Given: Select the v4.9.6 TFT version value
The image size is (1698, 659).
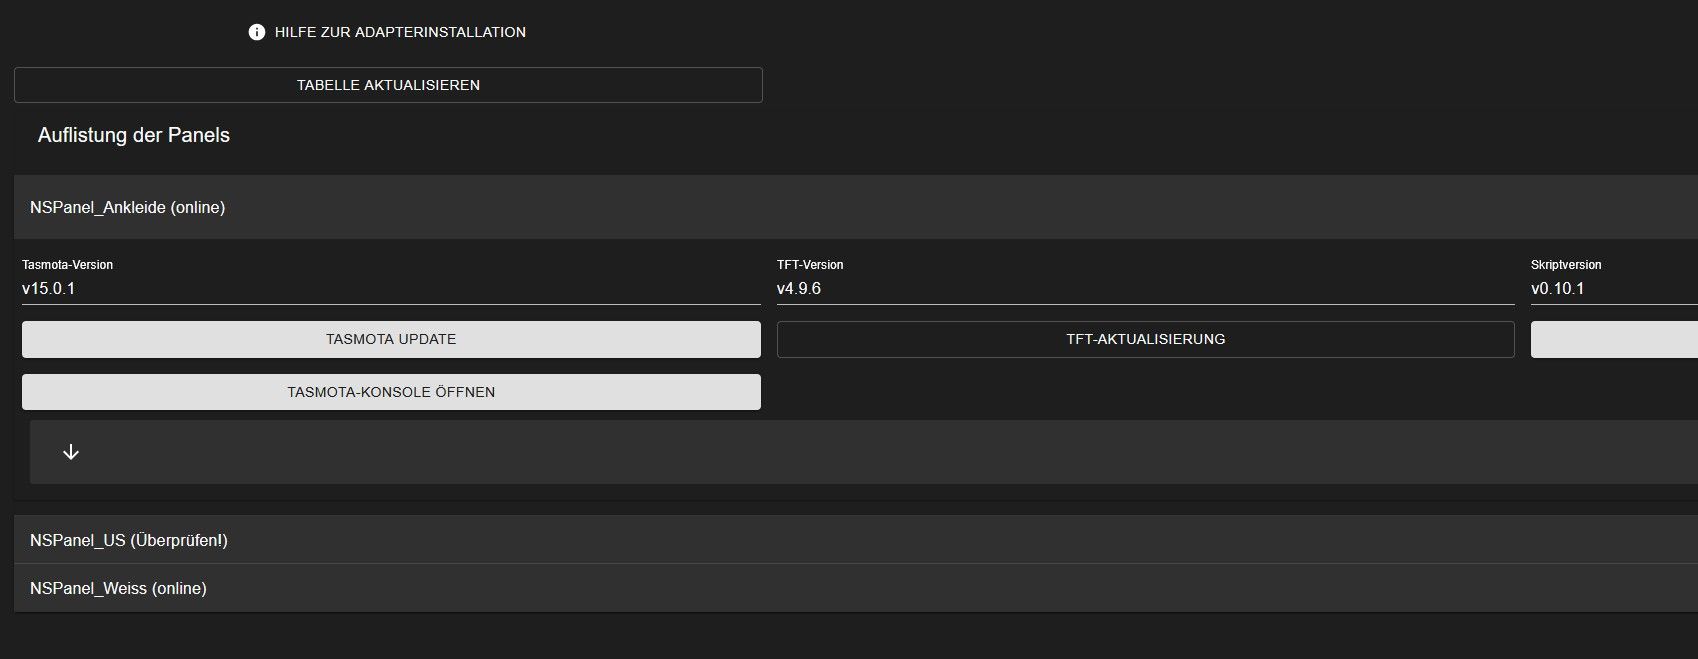Looking at the screenshot, I should pos(799,289).
